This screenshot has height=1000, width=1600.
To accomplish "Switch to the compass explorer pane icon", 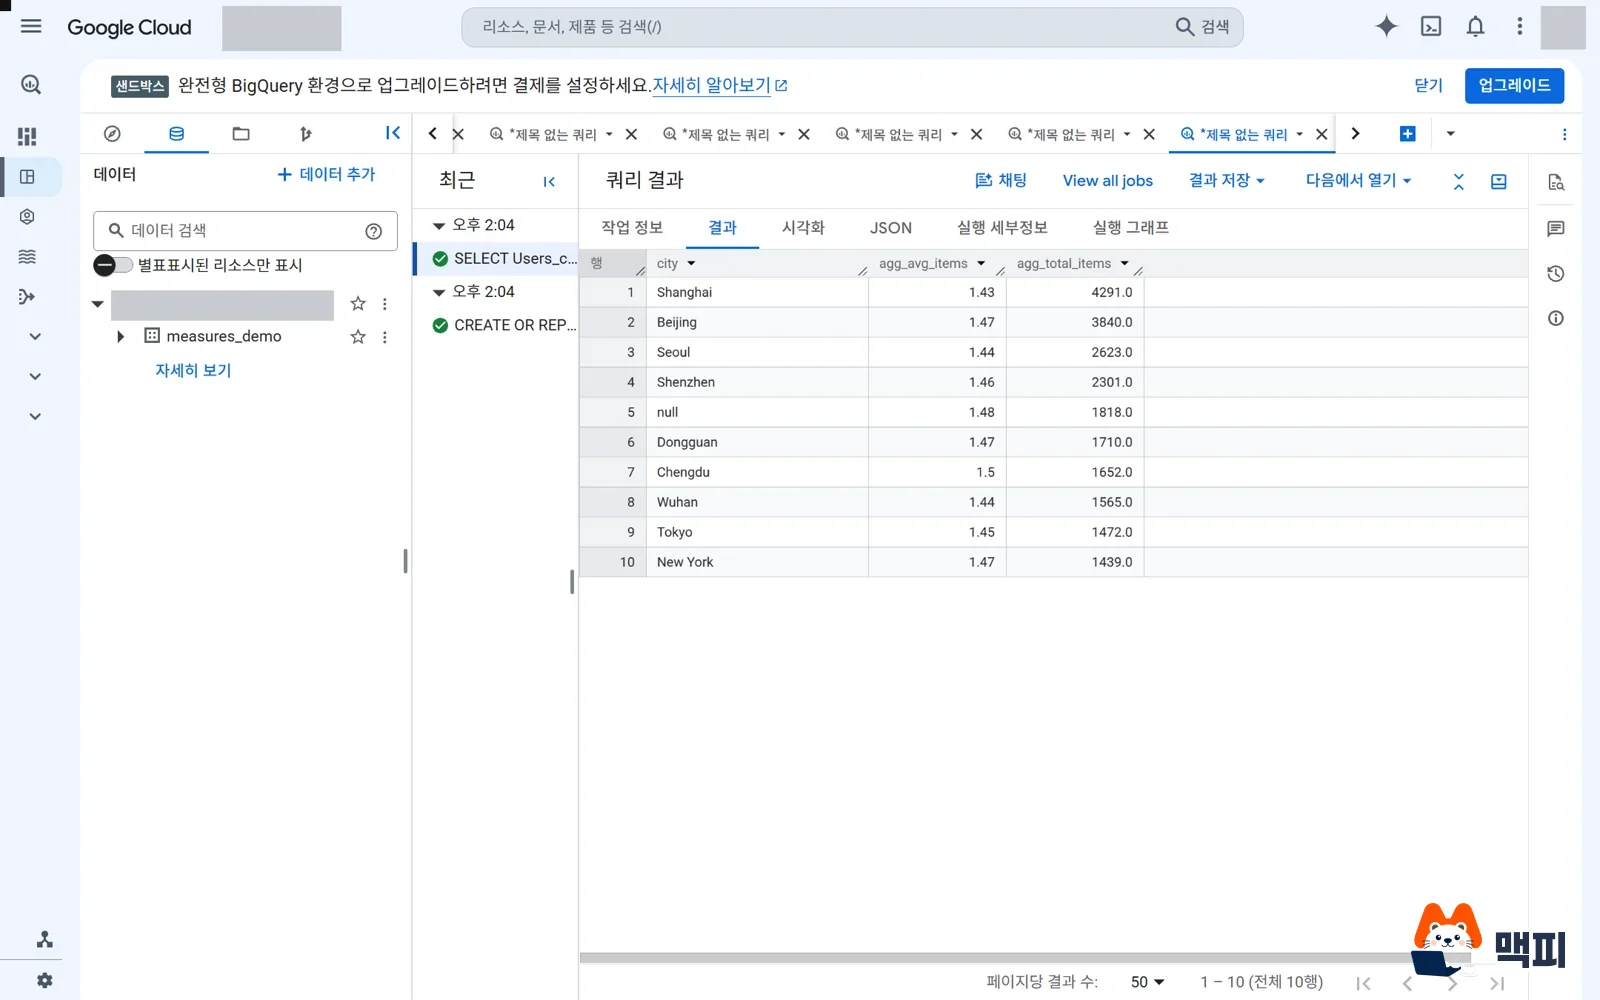I will click(x=112, y=133).
